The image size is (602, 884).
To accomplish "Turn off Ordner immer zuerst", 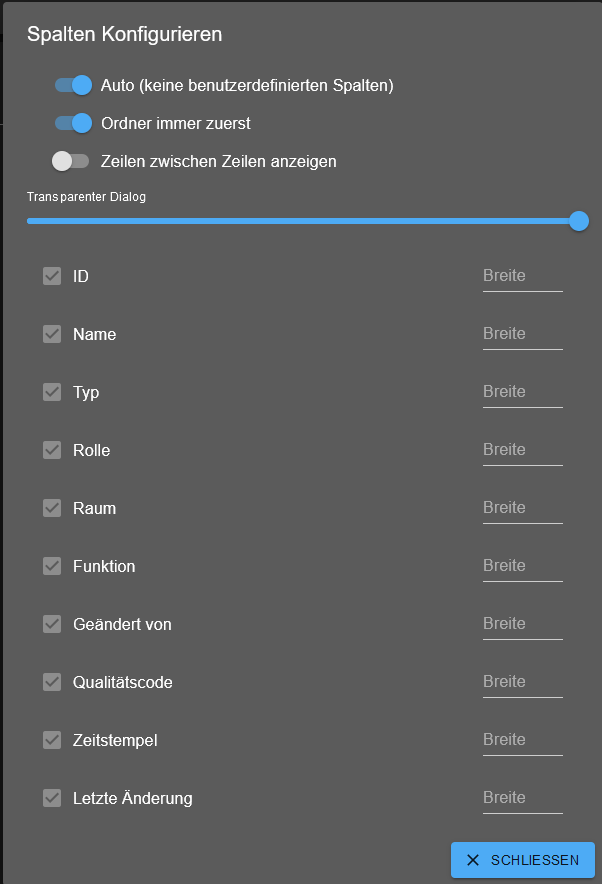I will click(x=72, y=123).
